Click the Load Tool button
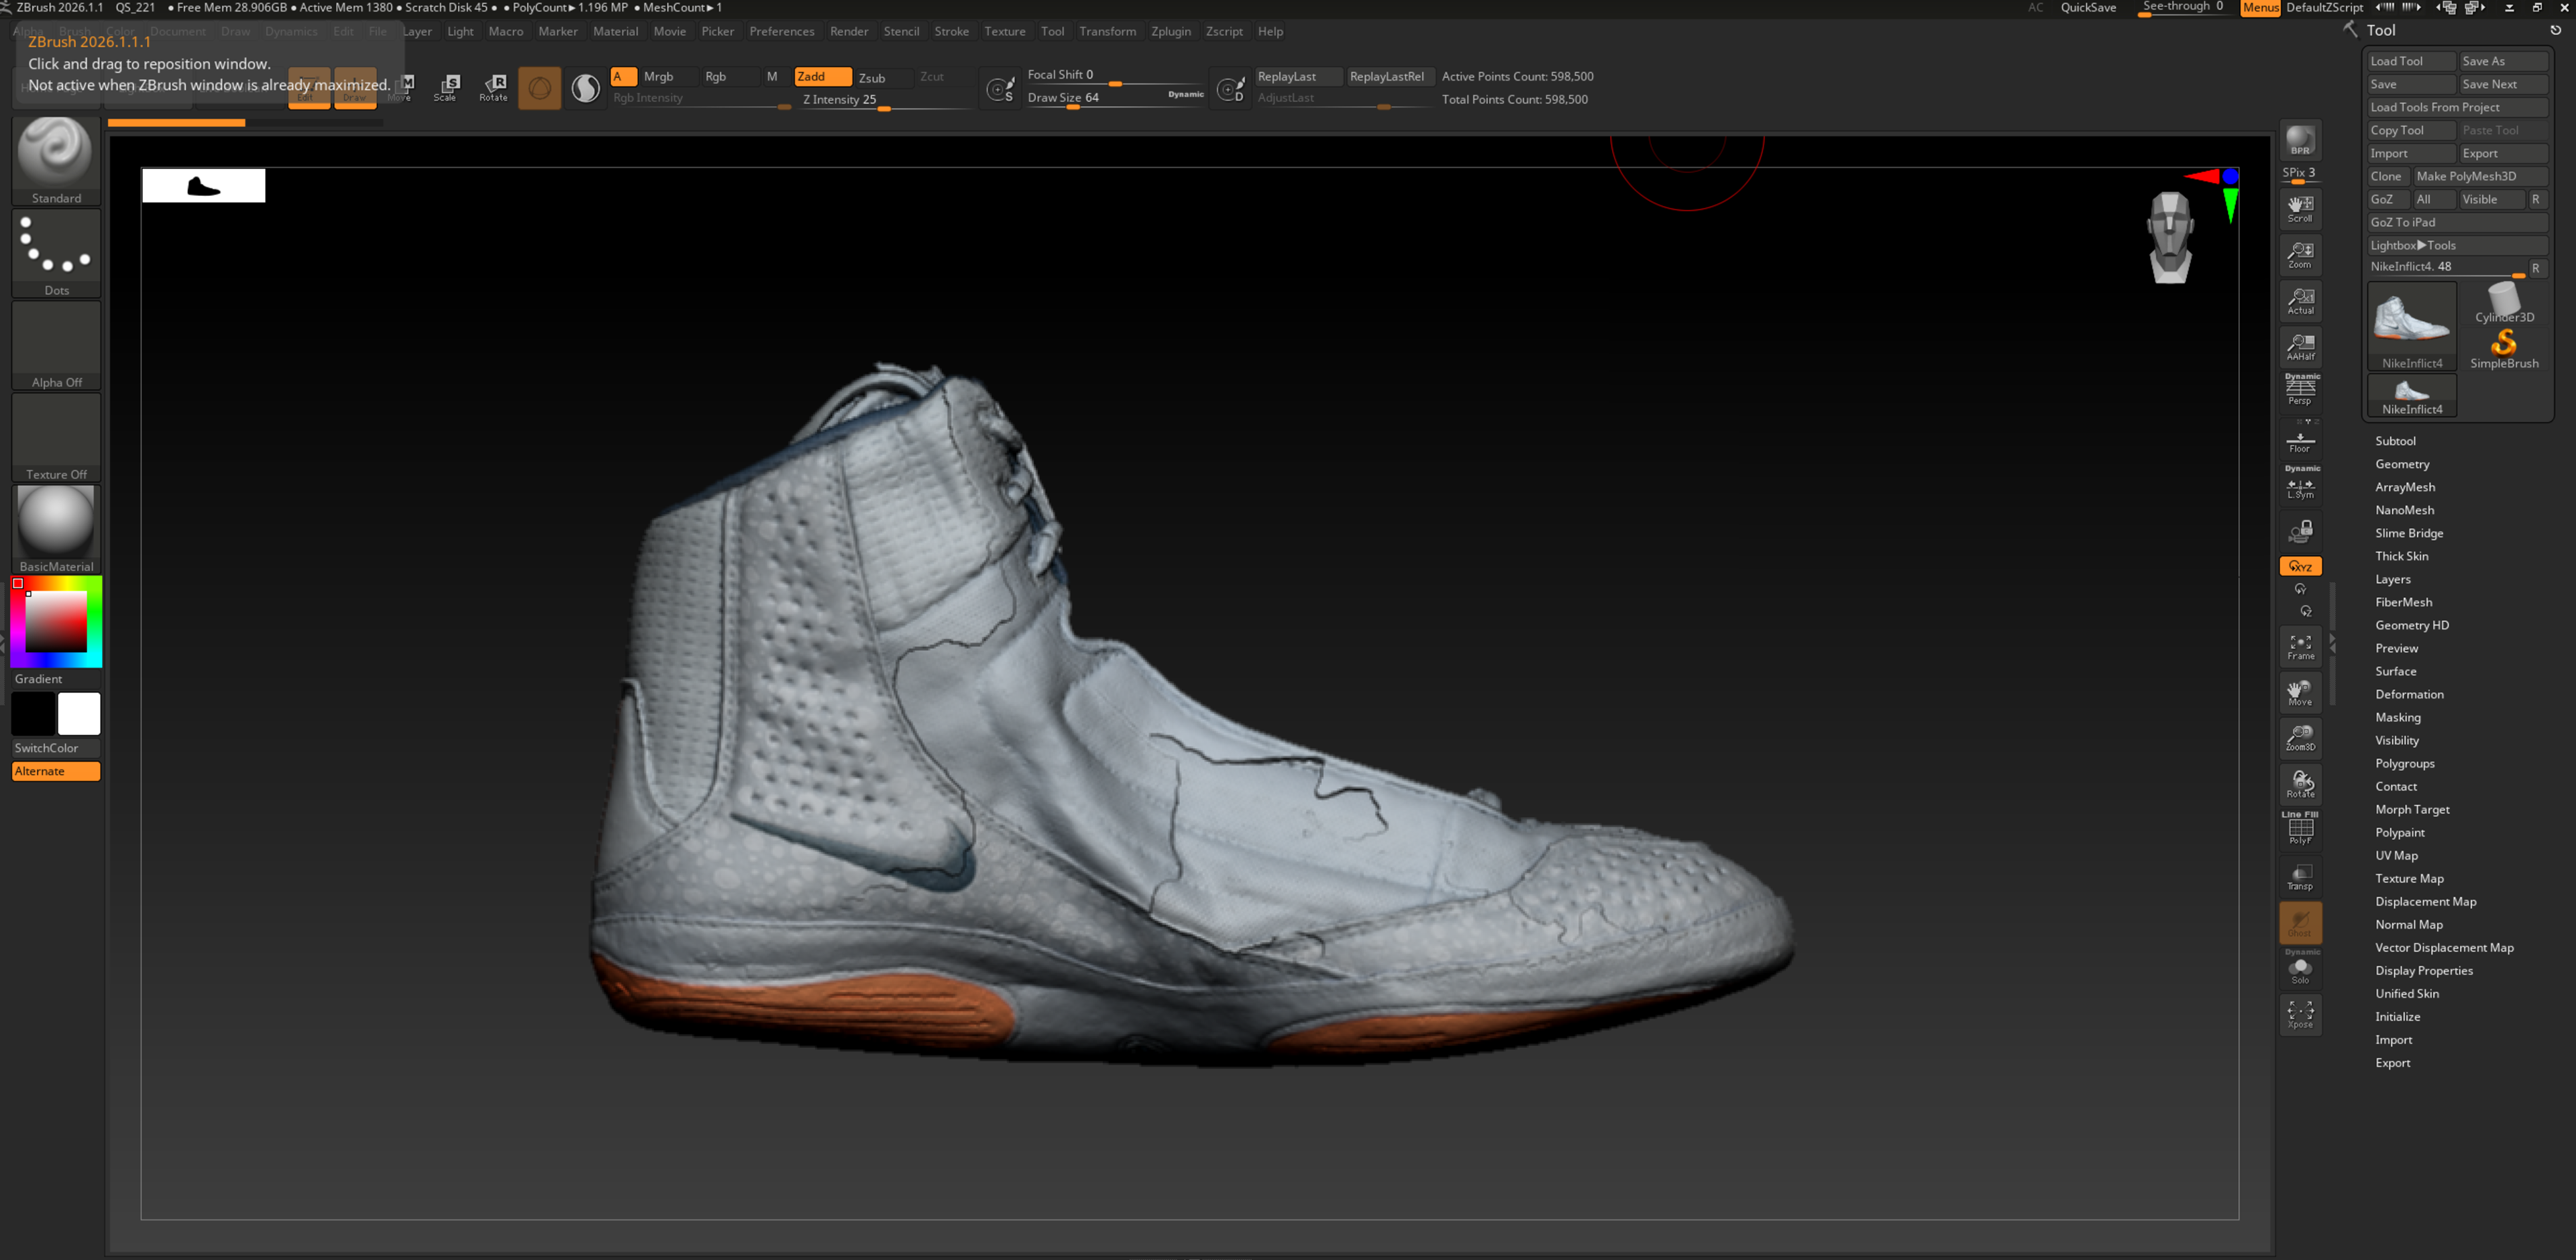Screen dimensions: 2576x1260 2409,61
